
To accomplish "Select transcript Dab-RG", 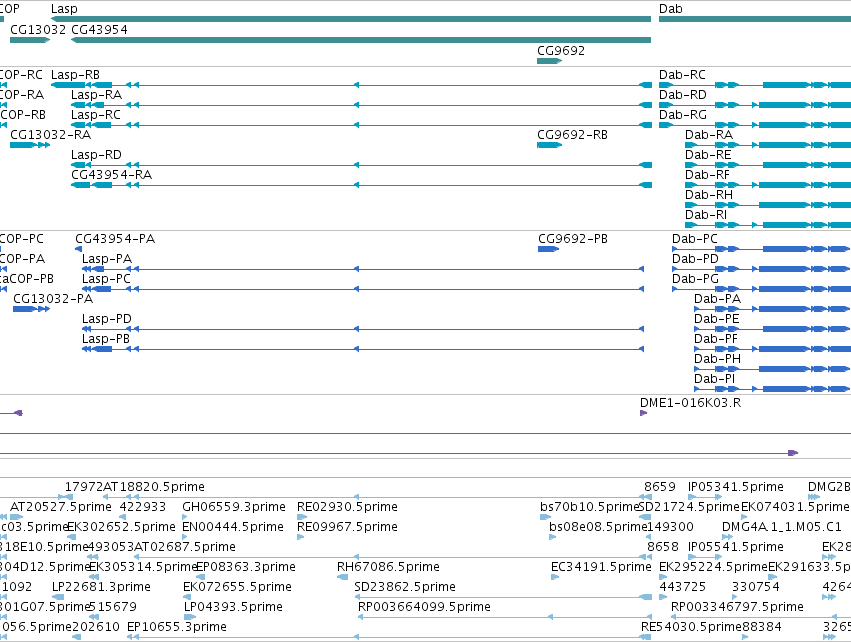I will pos(683,115).
